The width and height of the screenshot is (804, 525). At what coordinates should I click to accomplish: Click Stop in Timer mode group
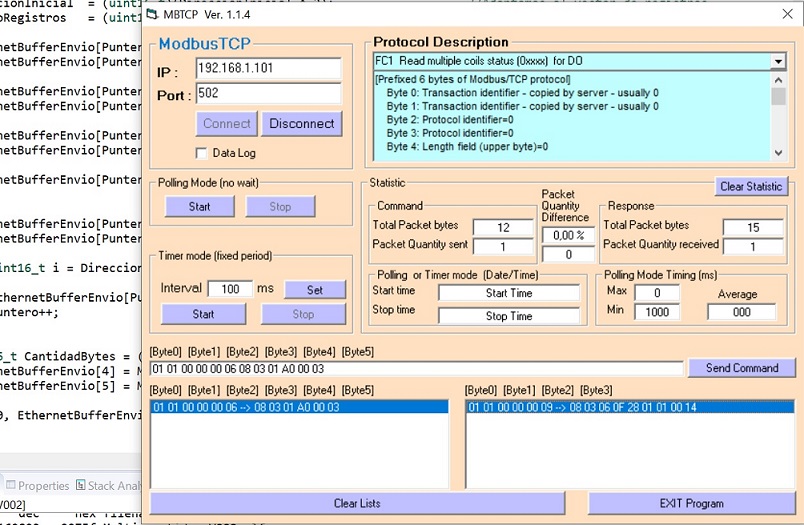(x=303, y=314)
